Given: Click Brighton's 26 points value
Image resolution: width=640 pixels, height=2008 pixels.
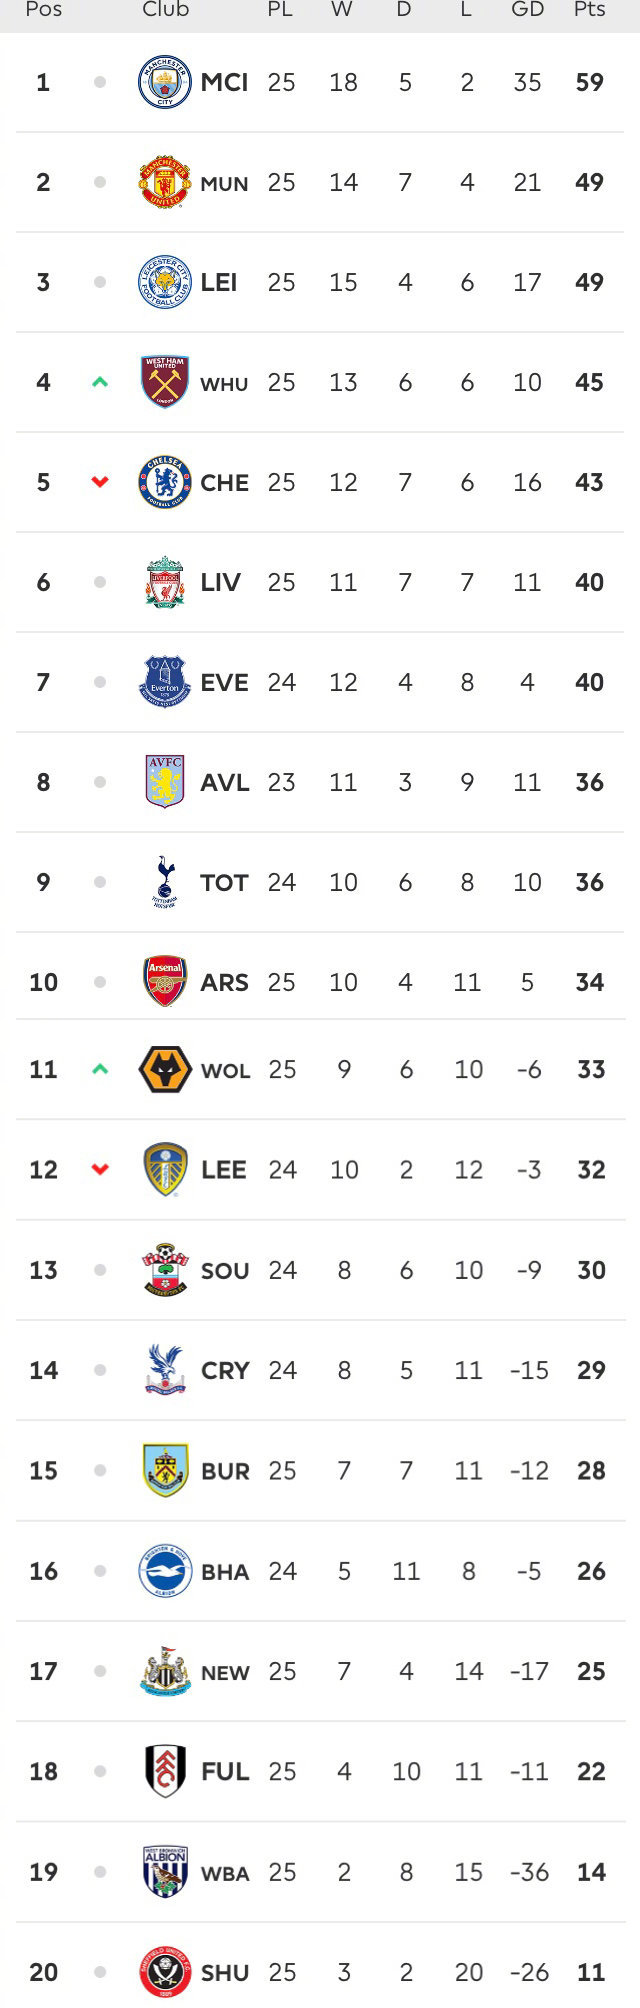Looking at the screenshot, I should [x=591, y=1571].
